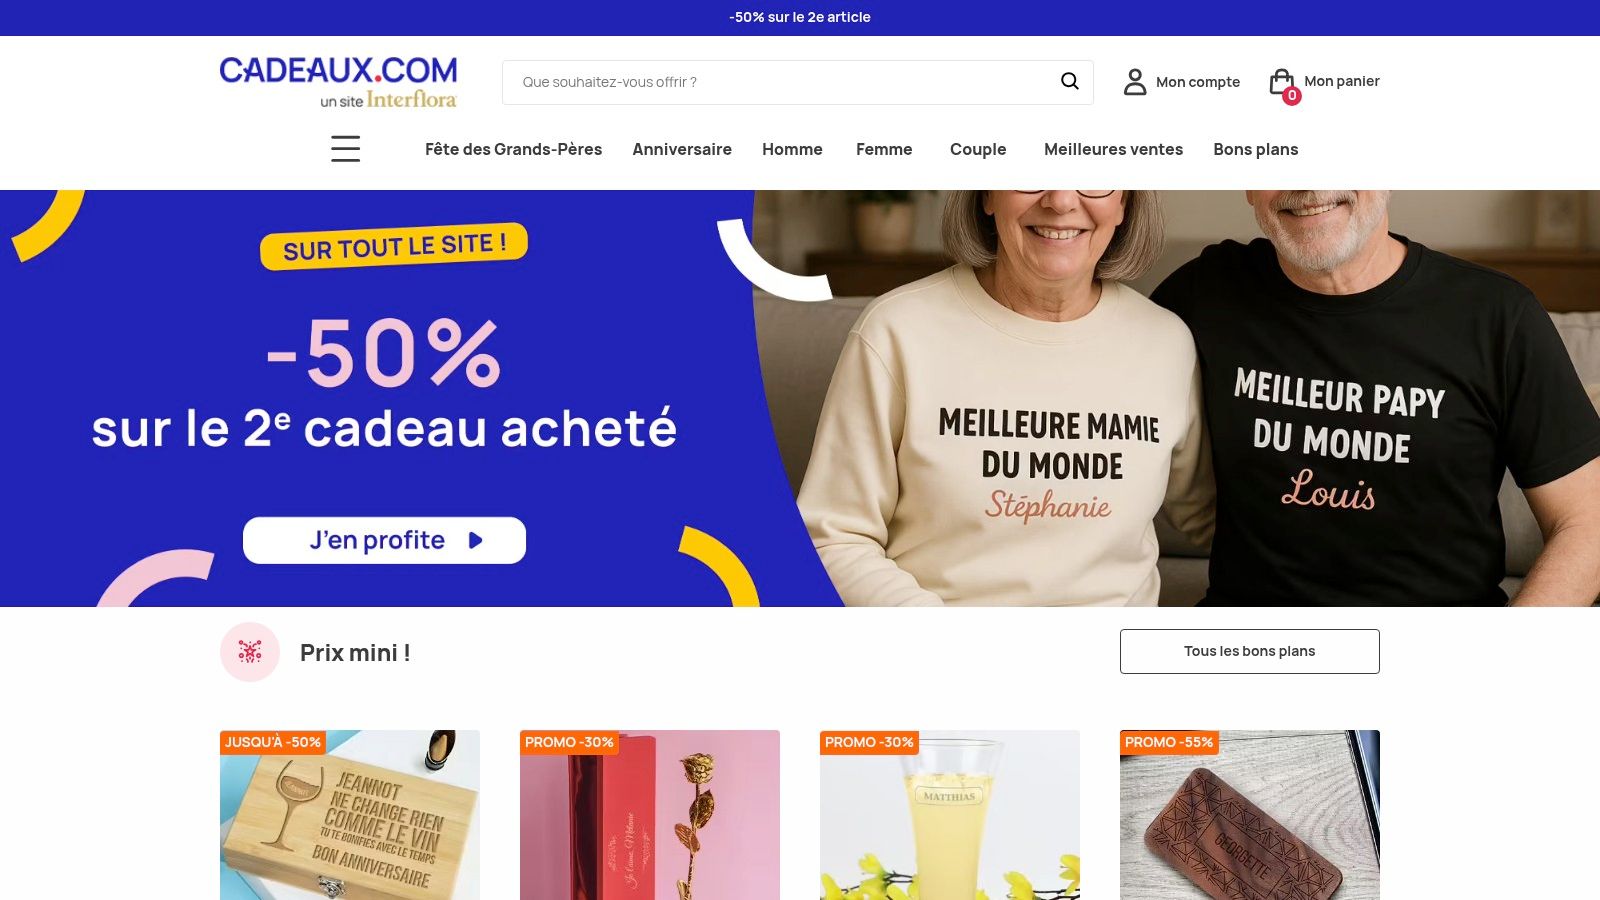Click the Mon compte user icon

click(x=1135, y=82)
